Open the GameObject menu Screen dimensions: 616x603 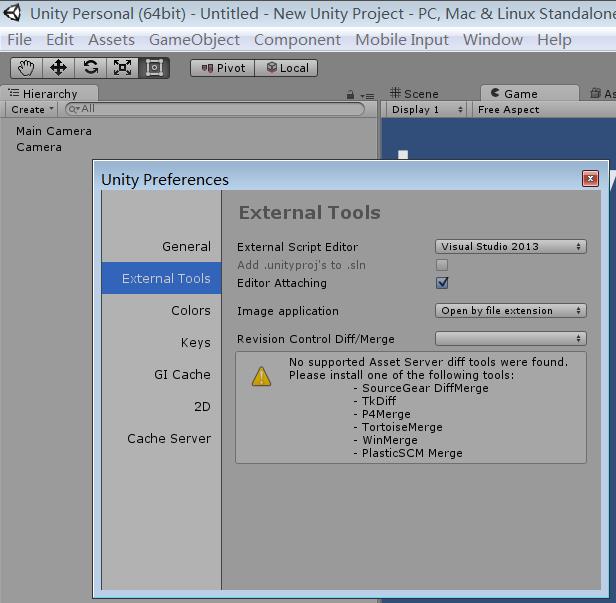(x=194, y=40)
